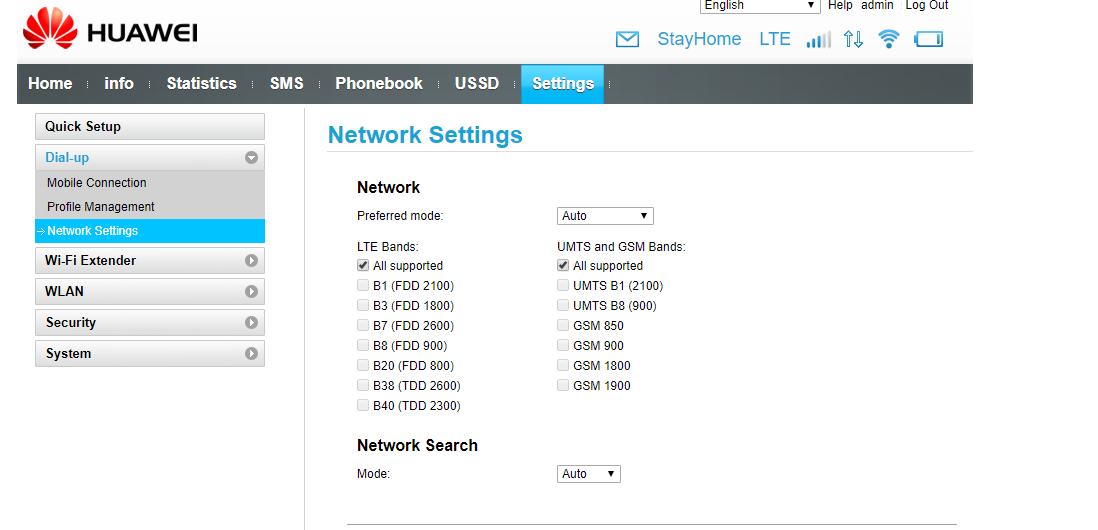1098x530 pixels.
Task: Toggle the B3 (FDD 1800) checkbox
Action: click(x=363, y=306)
